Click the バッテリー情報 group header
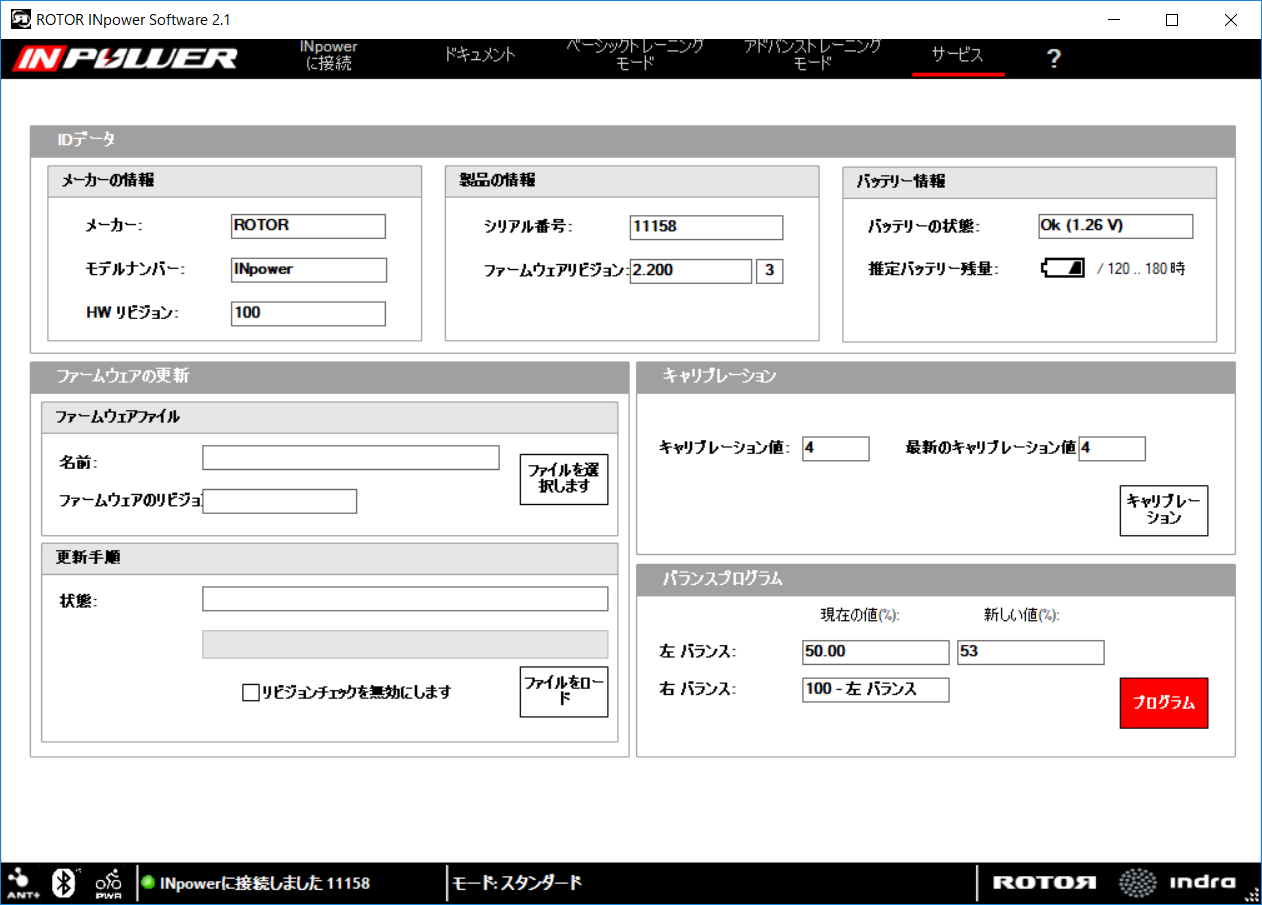The image size is (1262, 905). [1030, 182]
